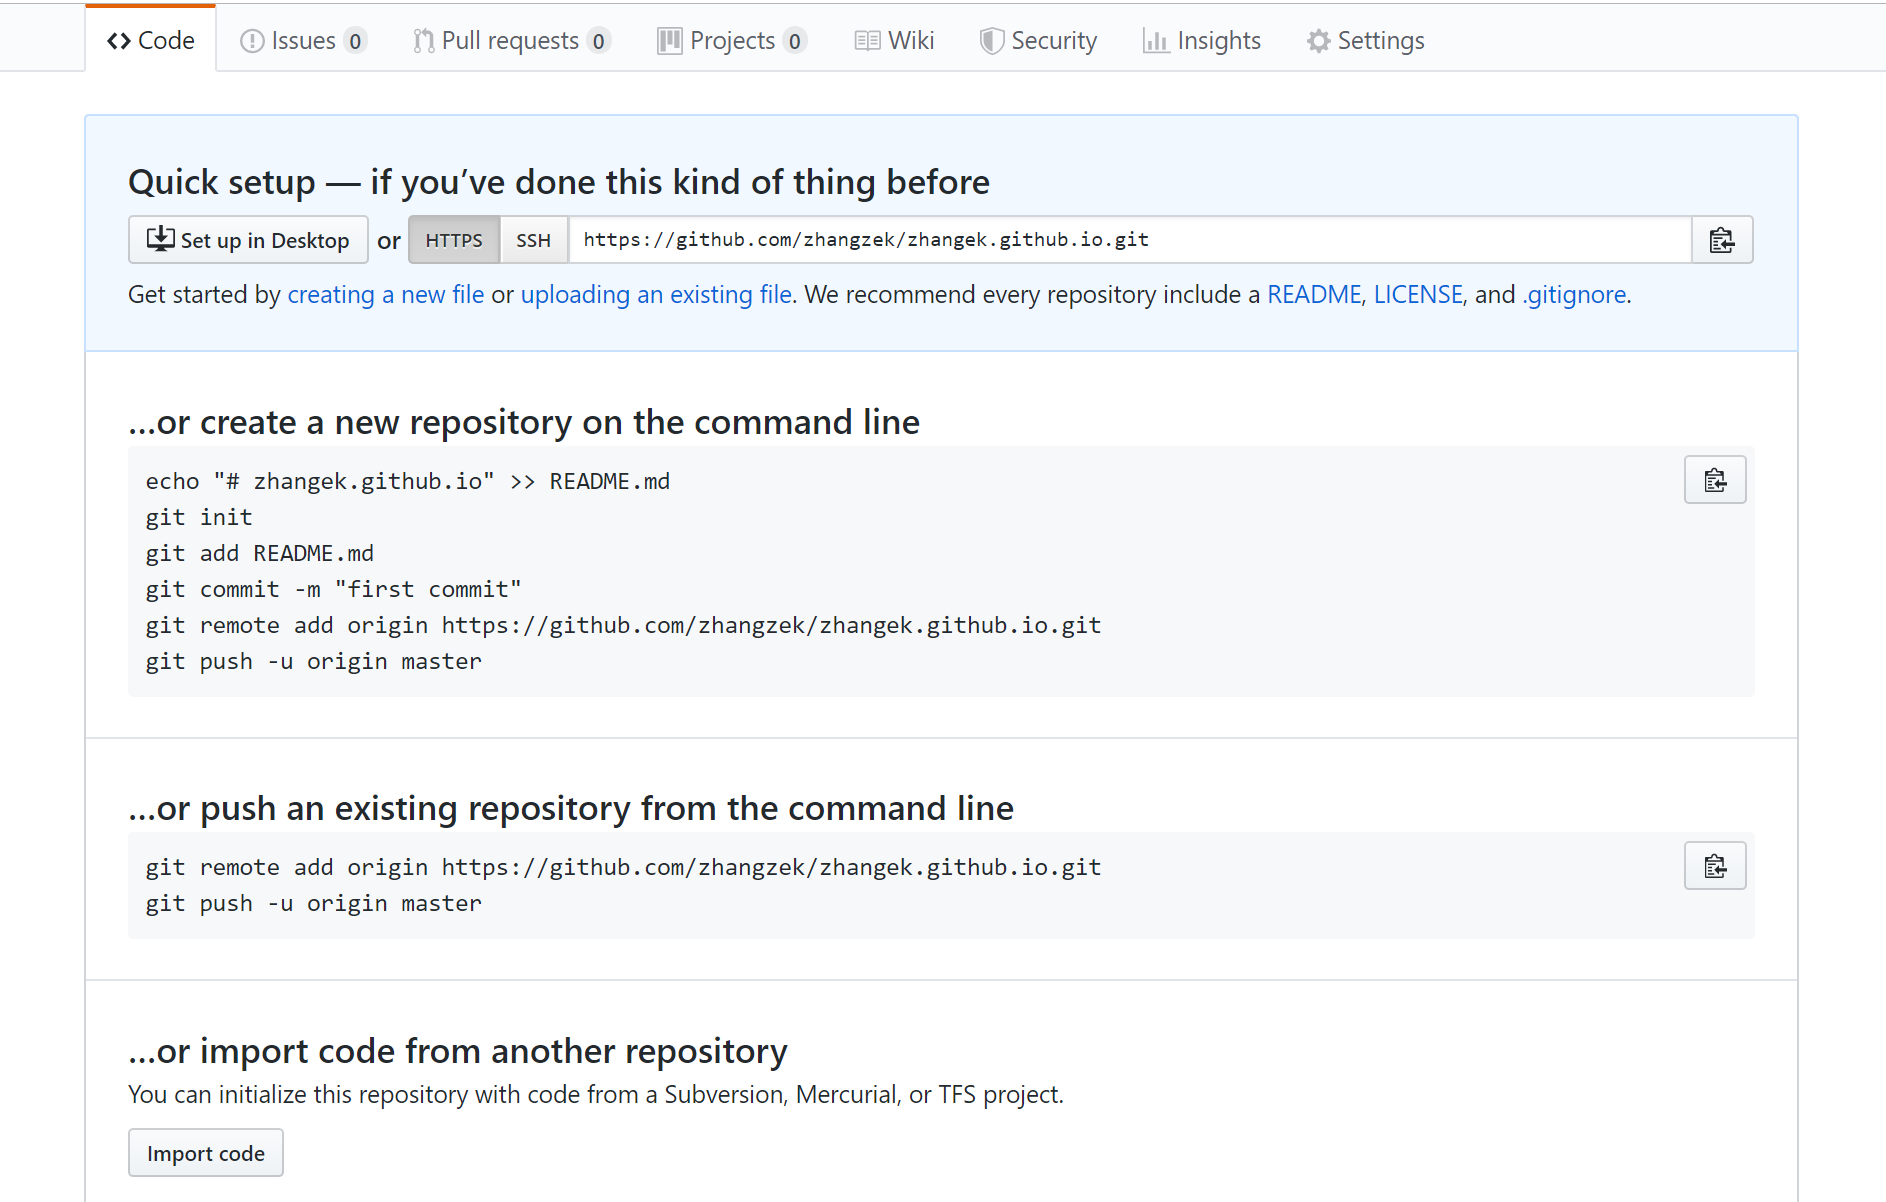Screen dimensions: 1886x1202
Task: Click the repository clone URL field
Action: (x=1130, y=240)
